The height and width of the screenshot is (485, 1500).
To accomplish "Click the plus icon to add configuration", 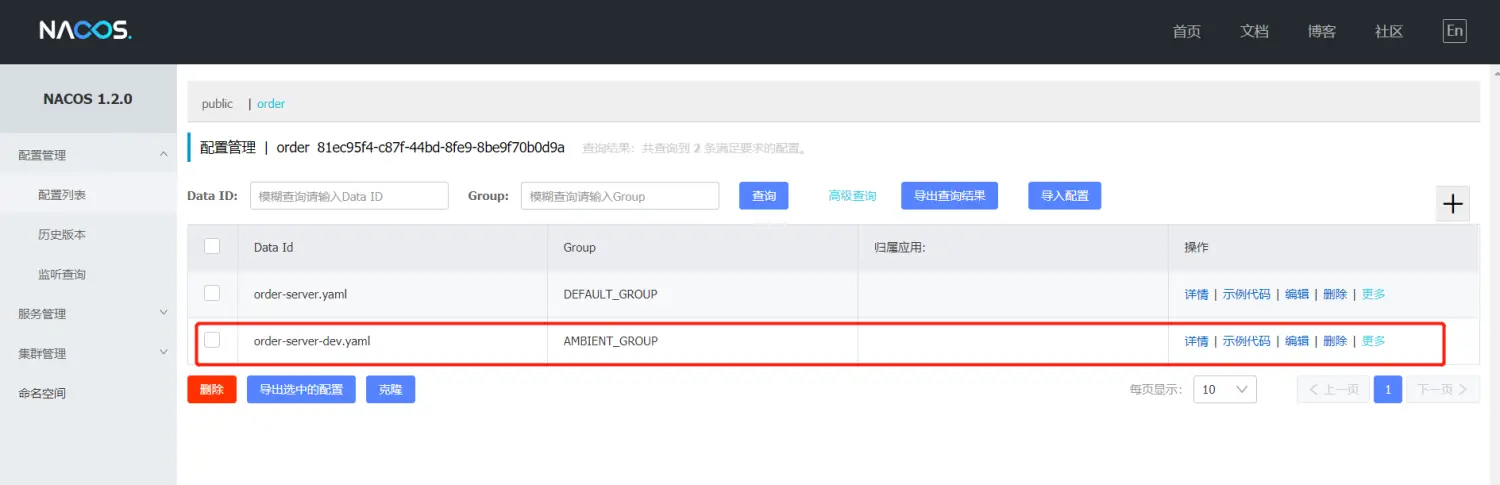I will click(1452, 204).
